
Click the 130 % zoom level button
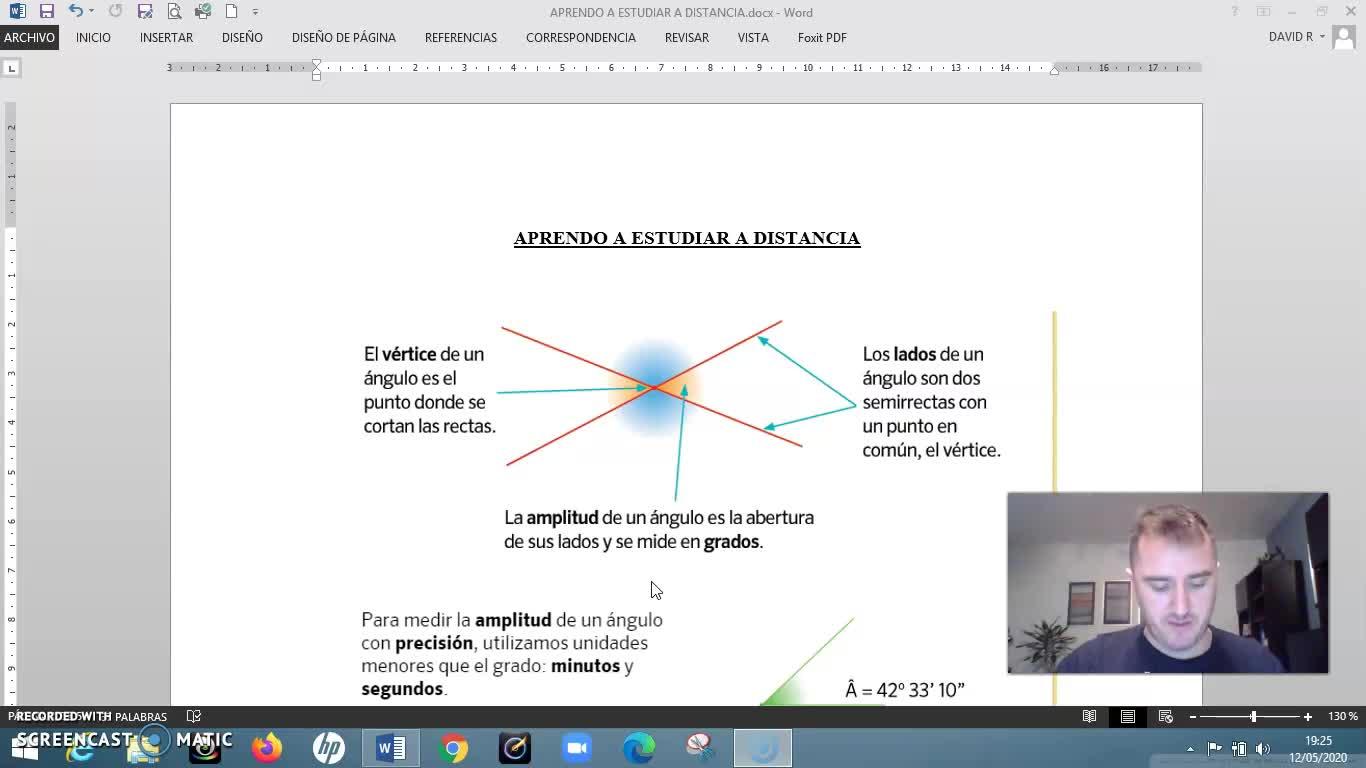pos(1342,716)
